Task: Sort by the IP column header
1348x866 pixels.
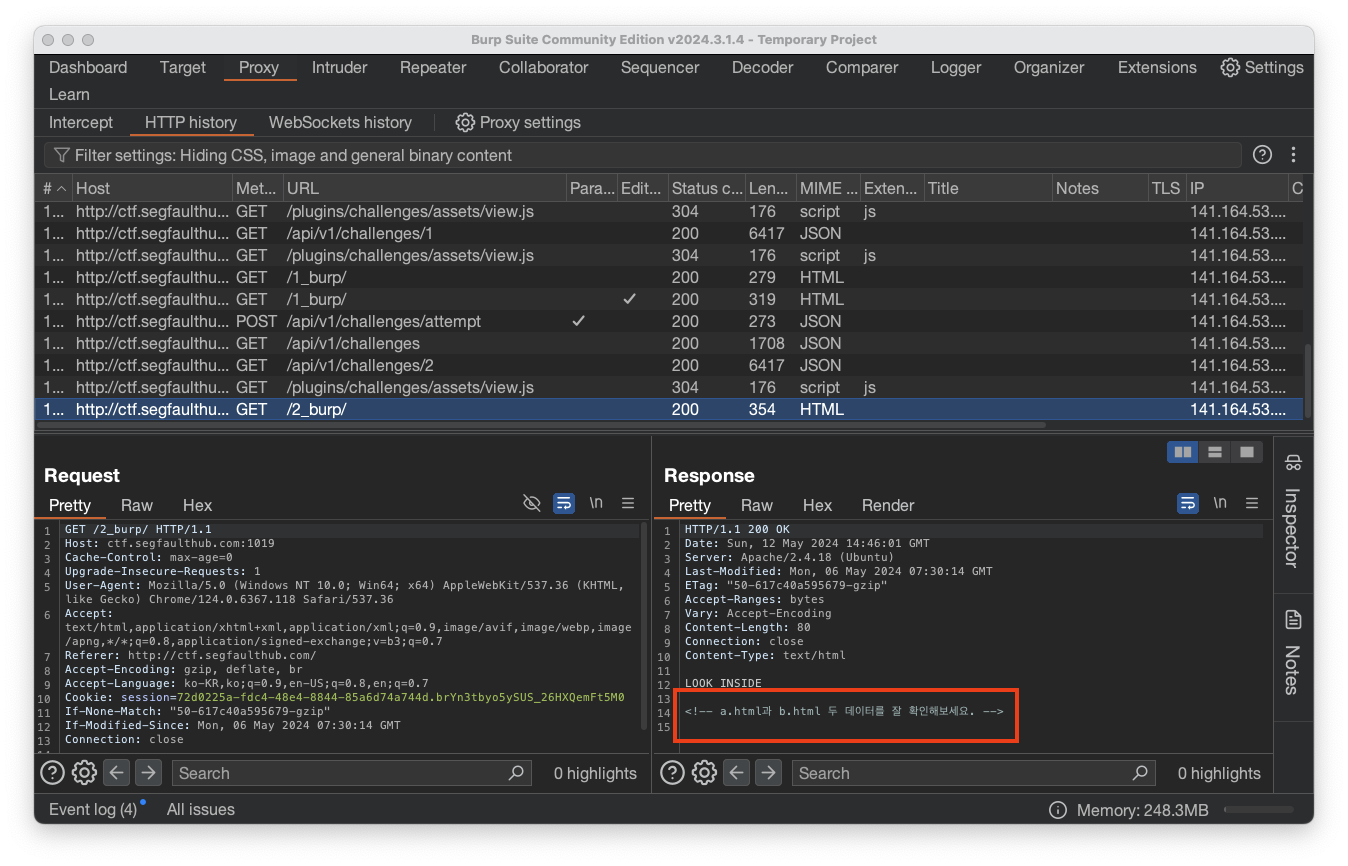Action: coord(1237,188)
